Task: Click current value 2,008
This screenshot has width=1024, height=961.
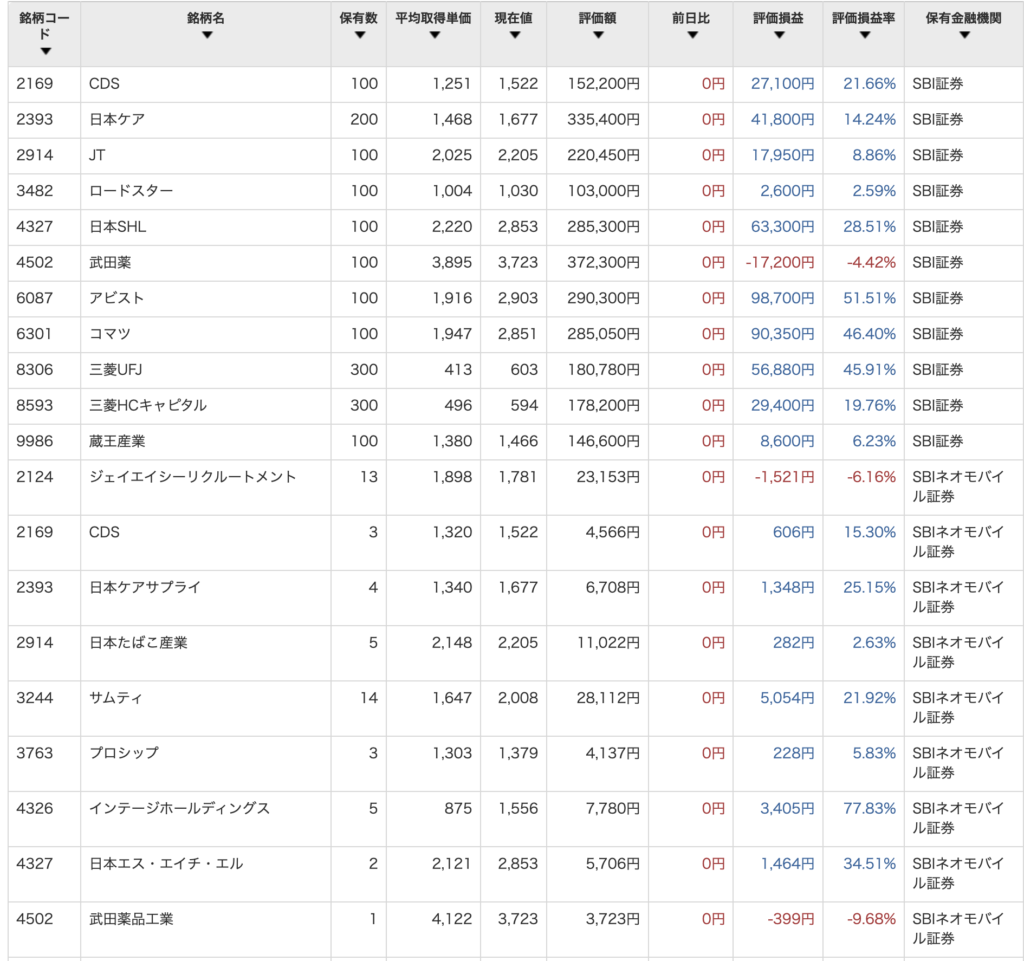Action: click(518, 698)
